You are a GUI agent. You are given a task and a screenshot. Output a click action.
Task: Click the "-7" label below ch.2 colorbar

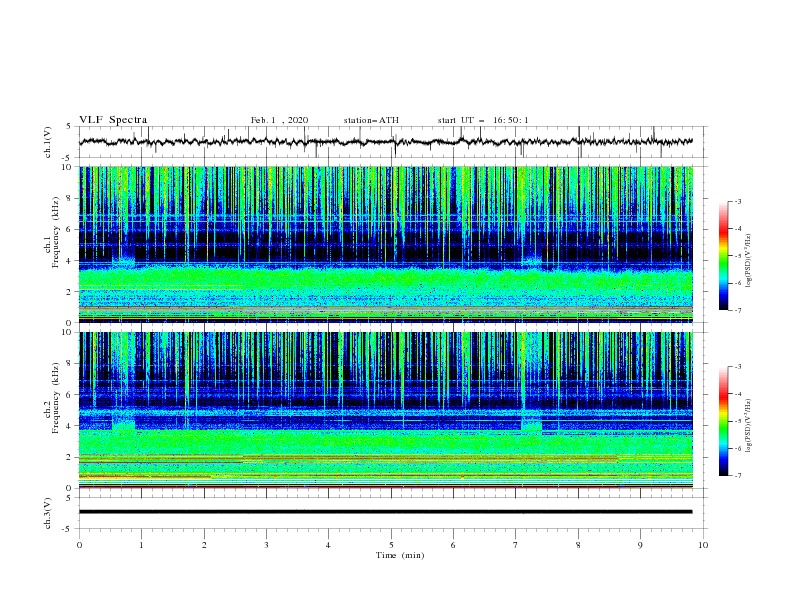[x=738, y=476]
